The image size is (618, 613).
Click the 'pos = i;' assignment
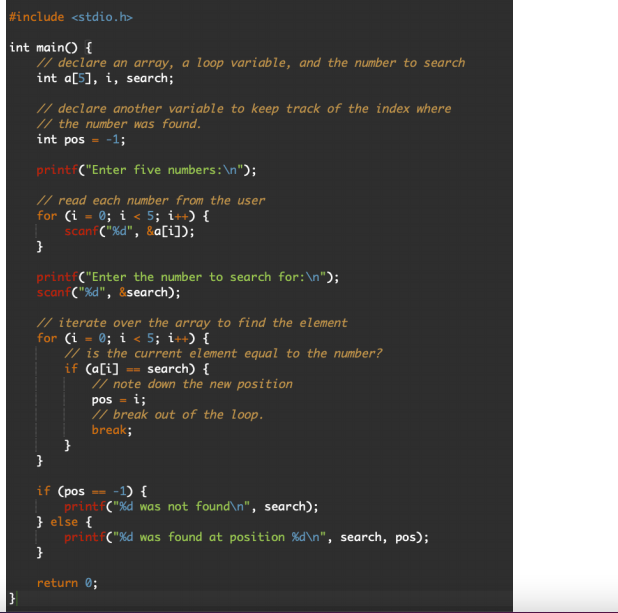(x=119, y=400)
